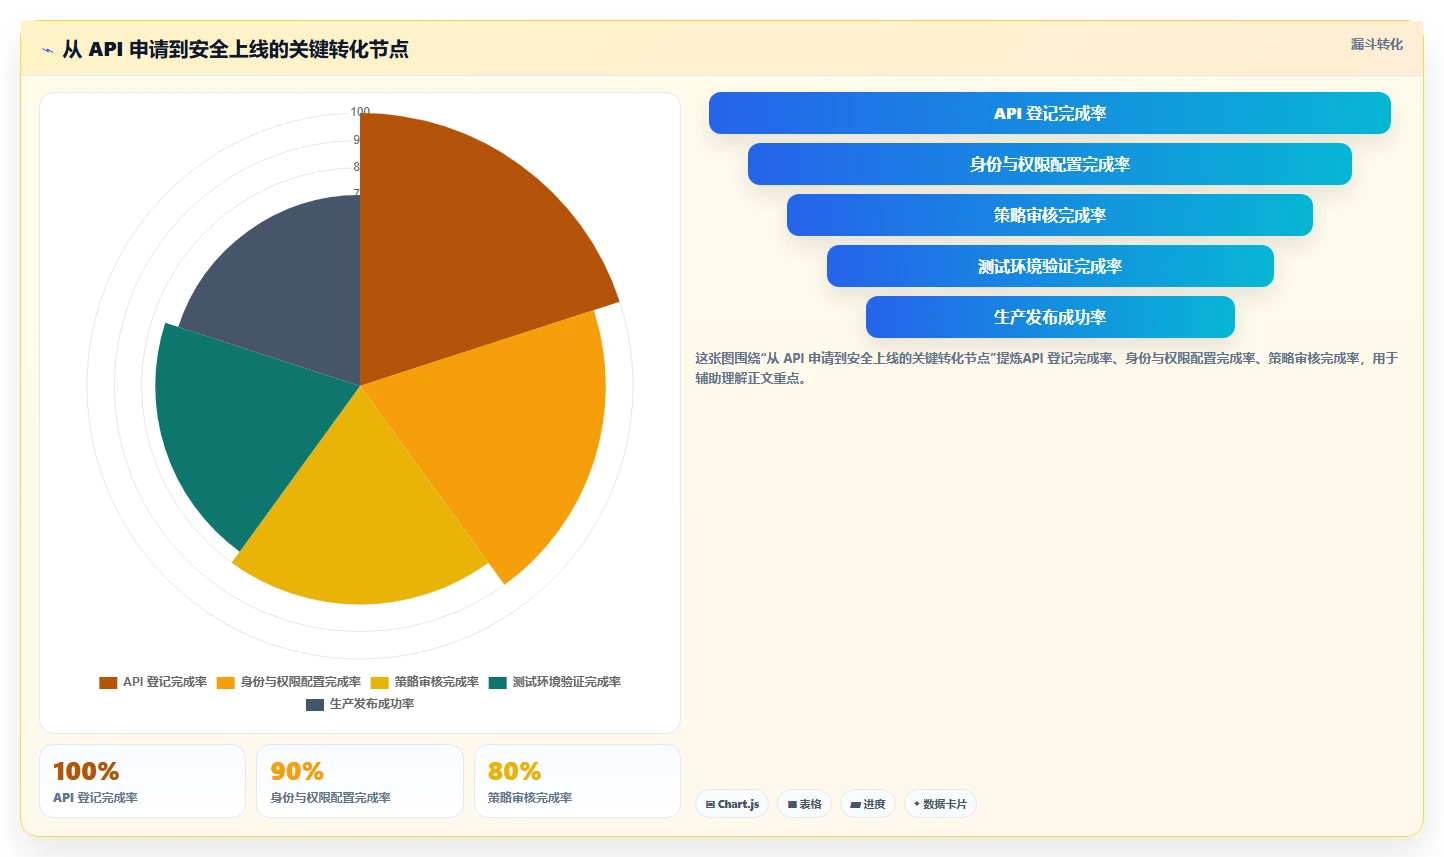
Task: Click the 生产发布成功率 legend label text
Action: point(372,704)
